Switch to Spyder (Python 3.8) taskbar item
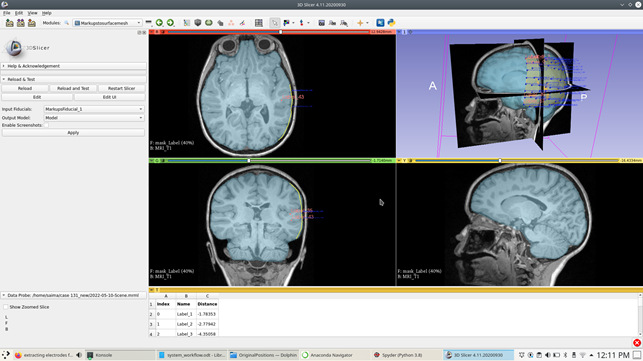 (406, 355)
